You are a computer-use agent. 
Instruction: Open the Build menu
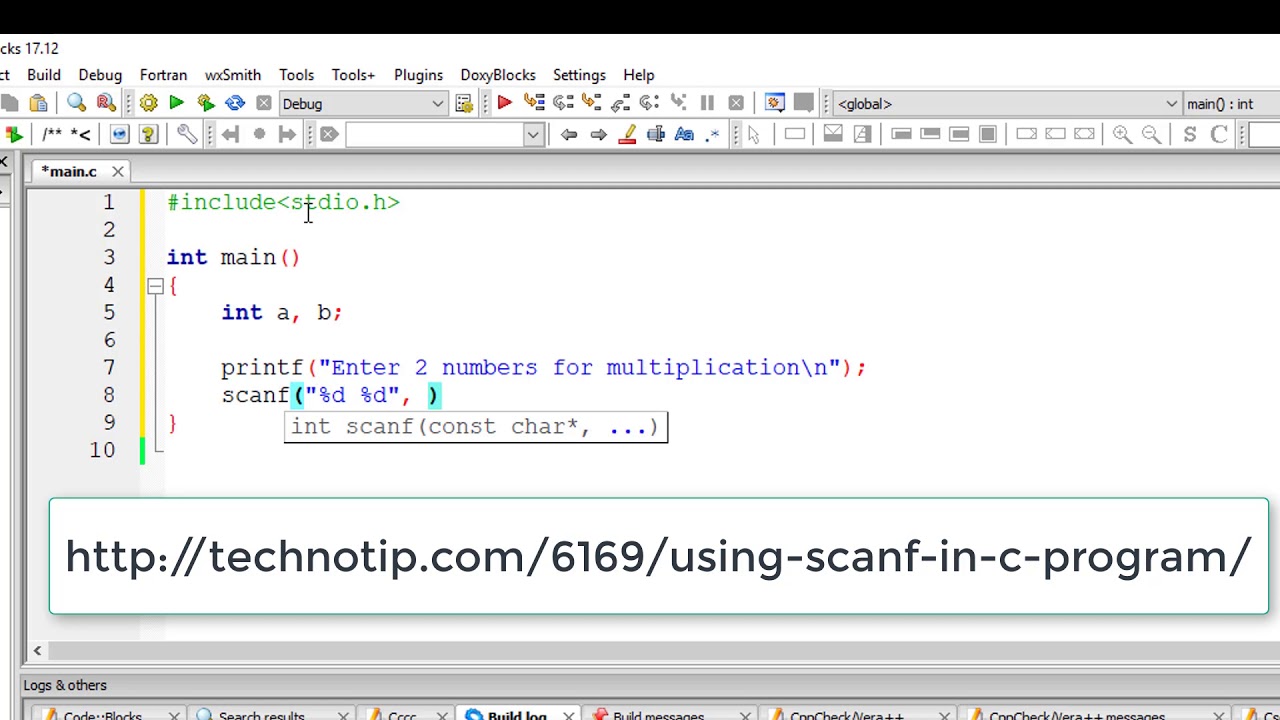(x=44, y=75)
